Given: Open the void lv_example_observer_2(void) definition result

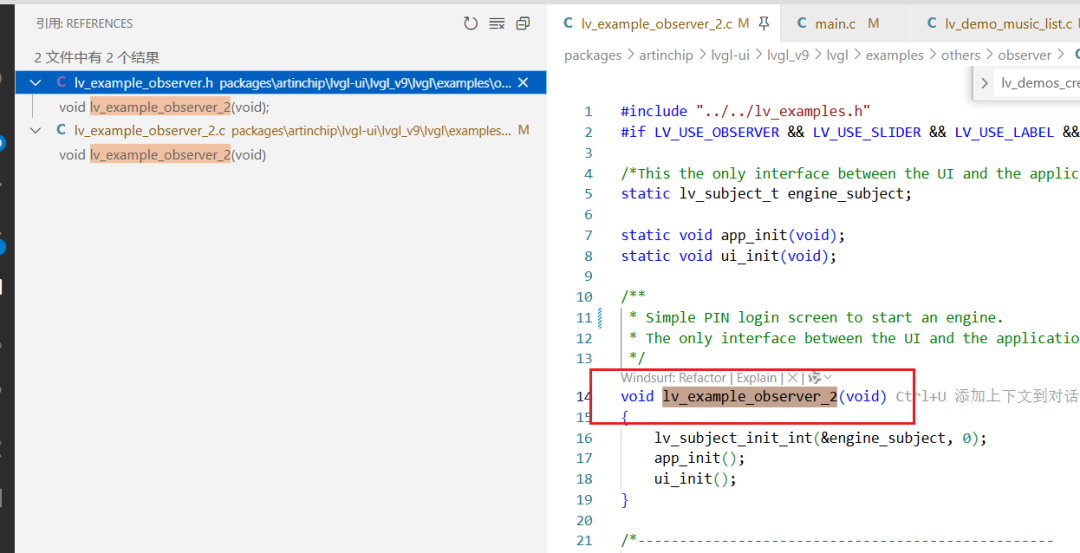Looking at the screenshot, I should coord(163,154).
